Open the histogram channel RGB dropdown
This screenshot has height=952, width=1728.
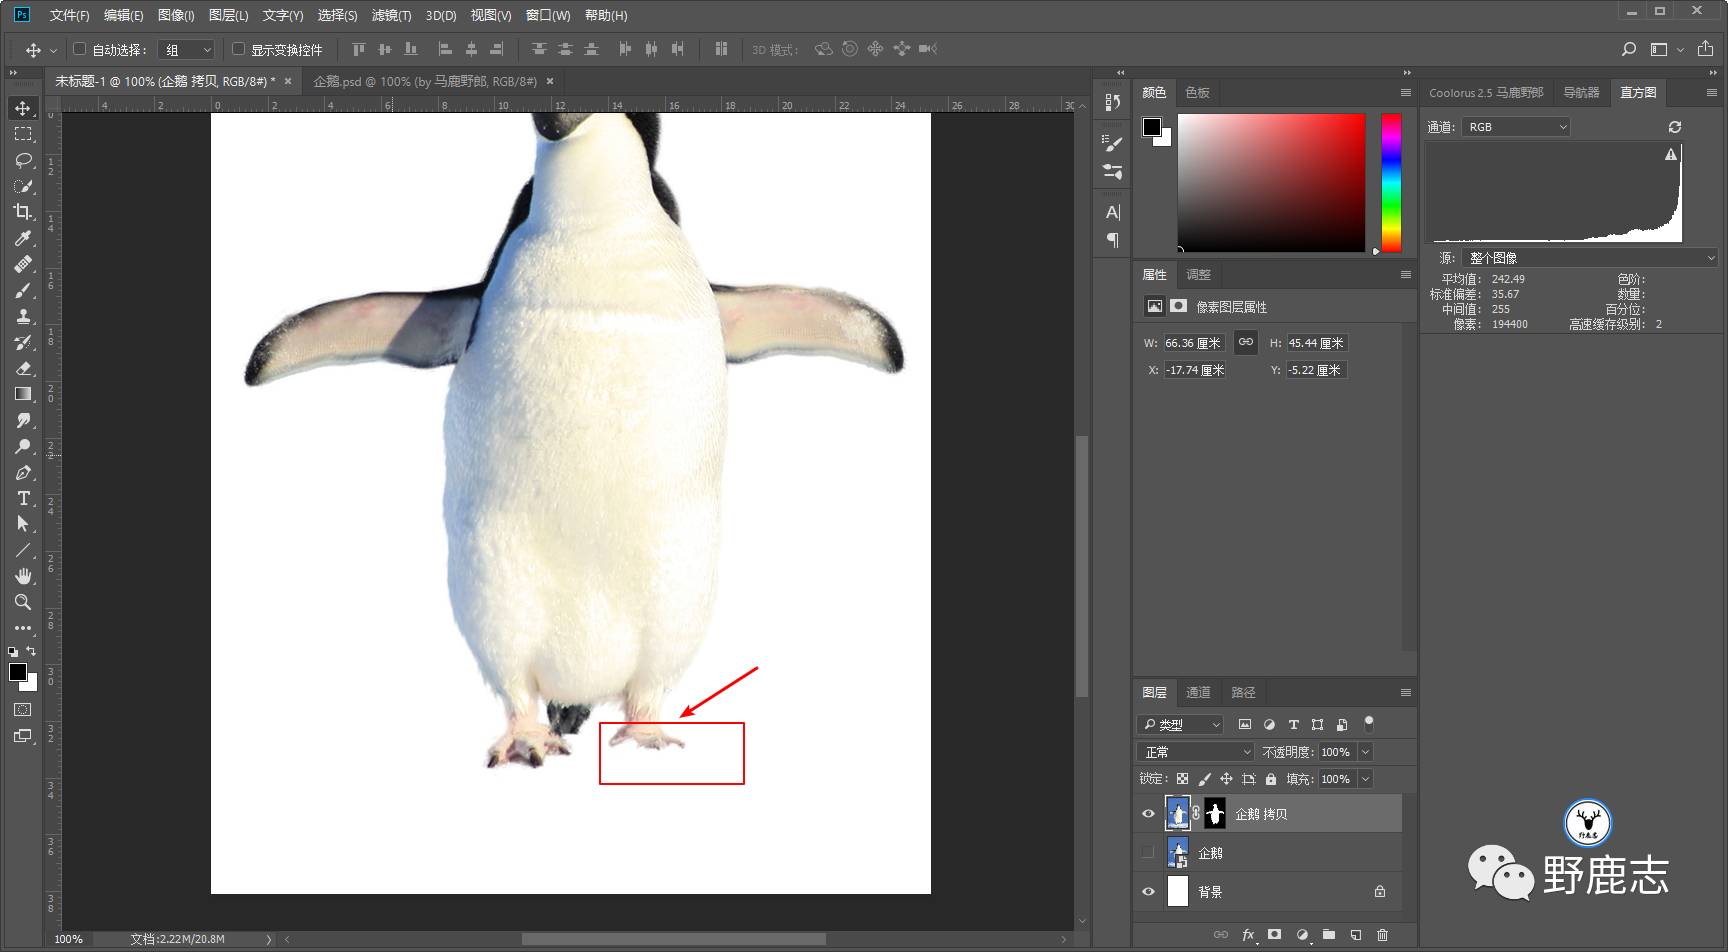(x=1516, y=127)
